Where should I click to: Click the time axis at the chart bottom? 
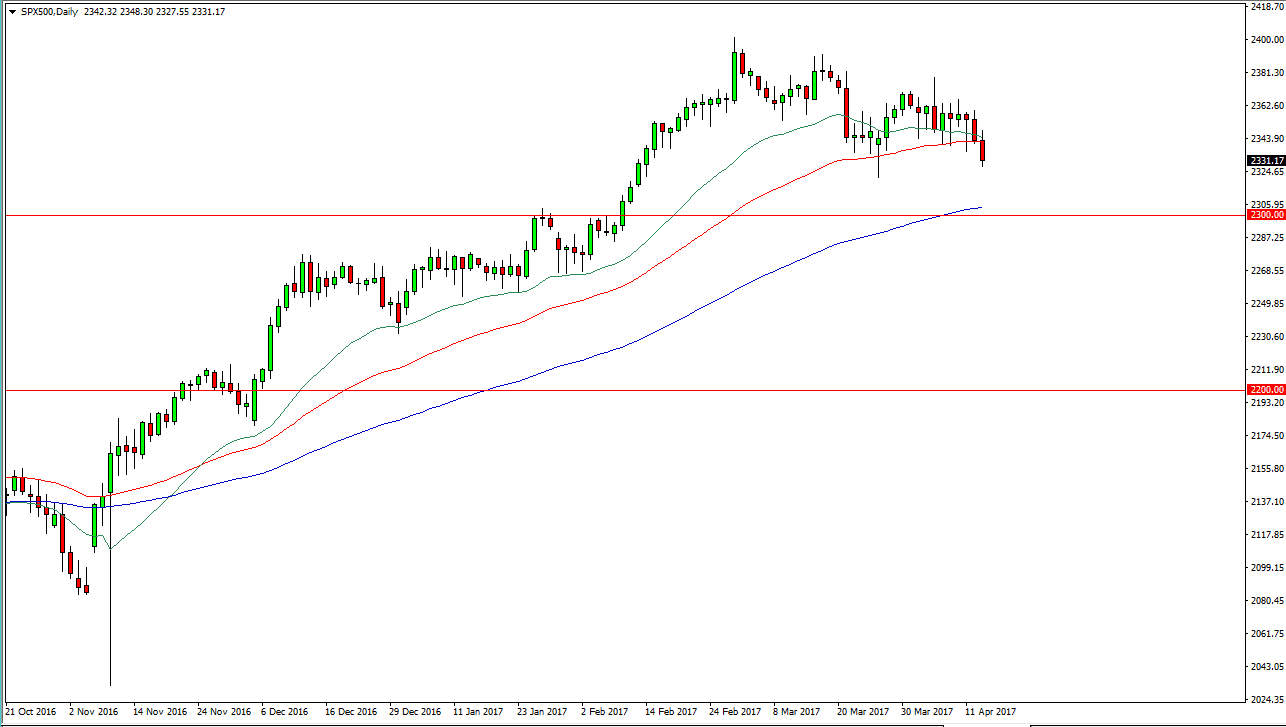[600, 712]
